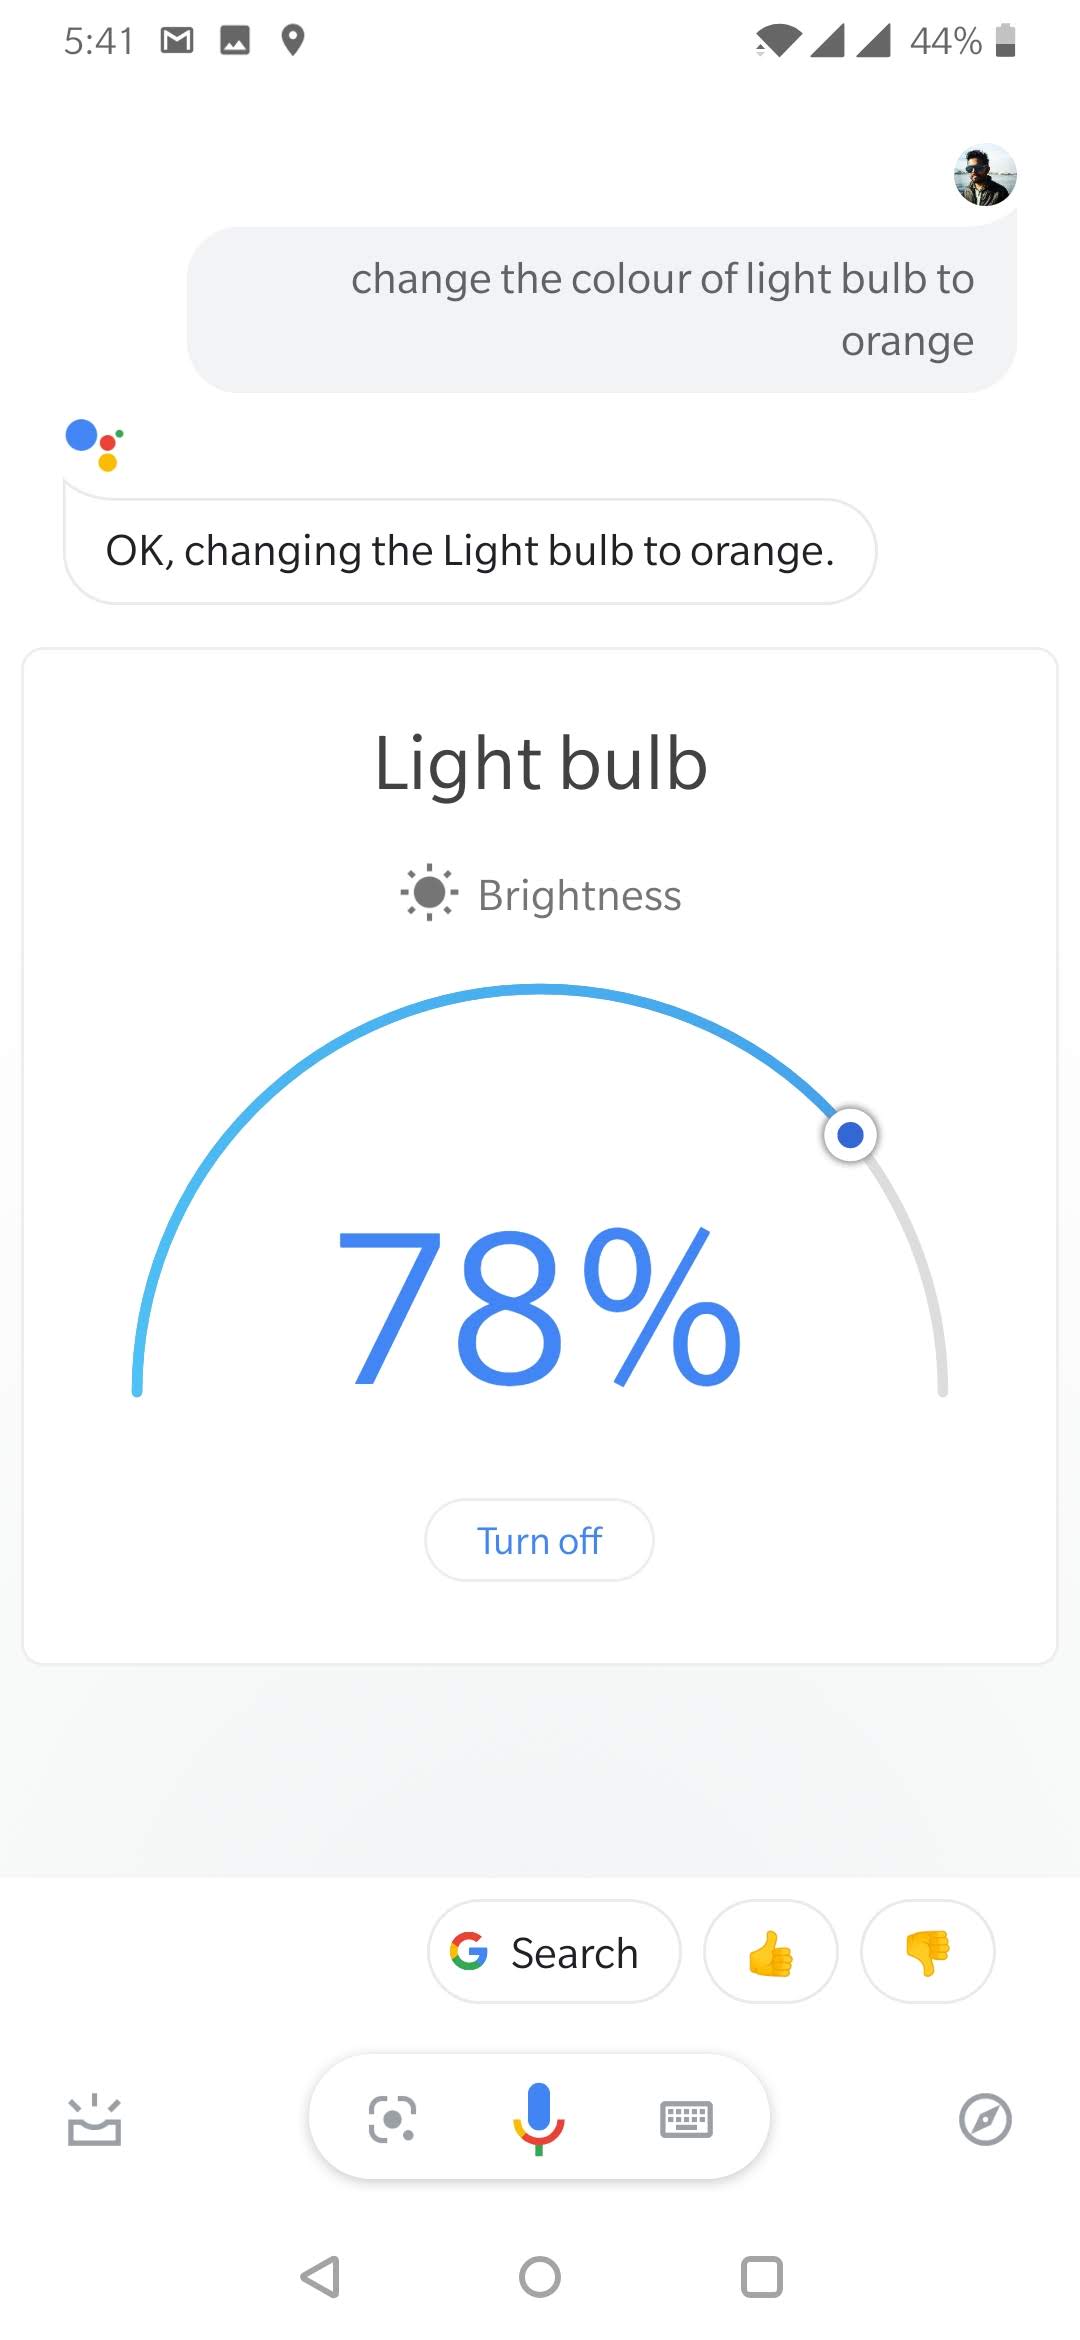
Task: Tap the thumbs up feedback button
Action: (x=770, y=1952)
